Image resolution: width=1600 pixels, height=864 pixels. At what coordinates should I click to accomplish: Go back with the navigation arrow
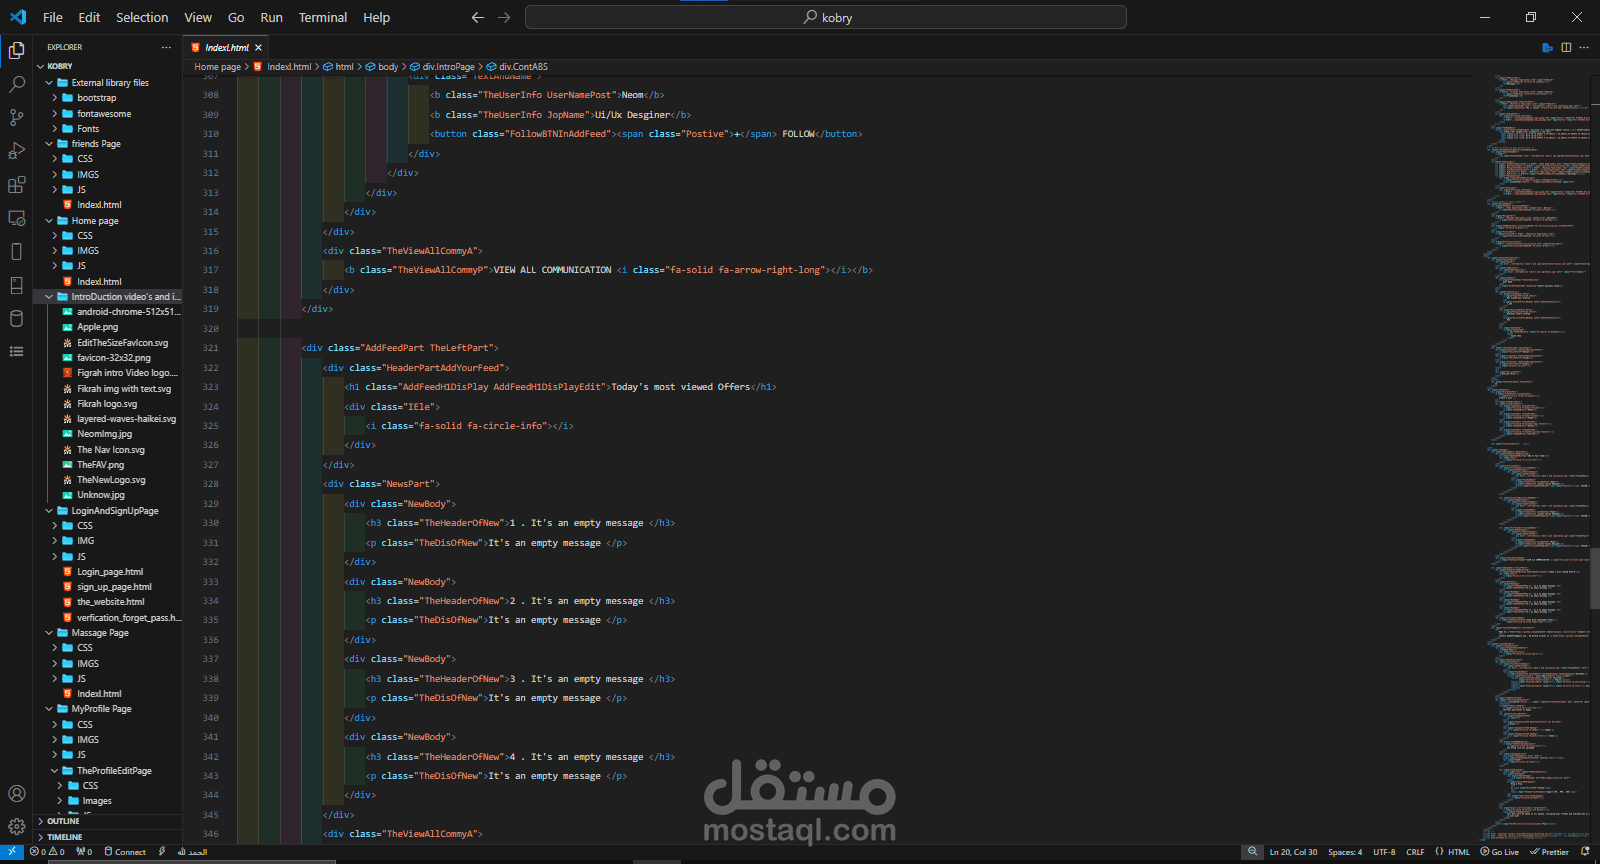click(x=477, y=17)
